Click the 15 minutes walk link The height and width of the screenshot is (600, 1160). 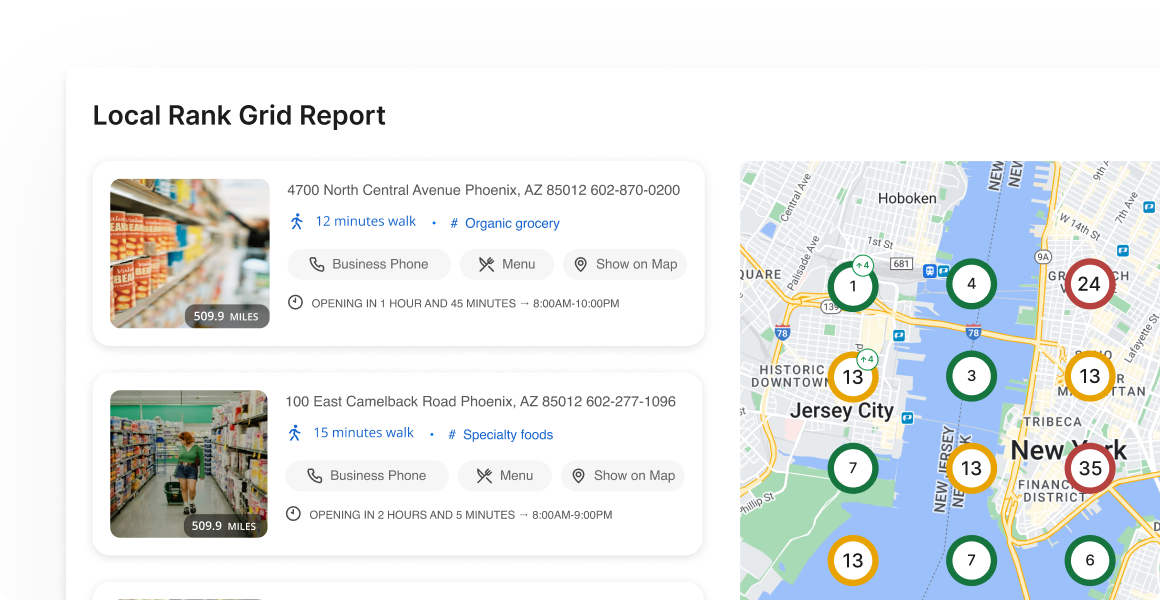click(363, 433)
